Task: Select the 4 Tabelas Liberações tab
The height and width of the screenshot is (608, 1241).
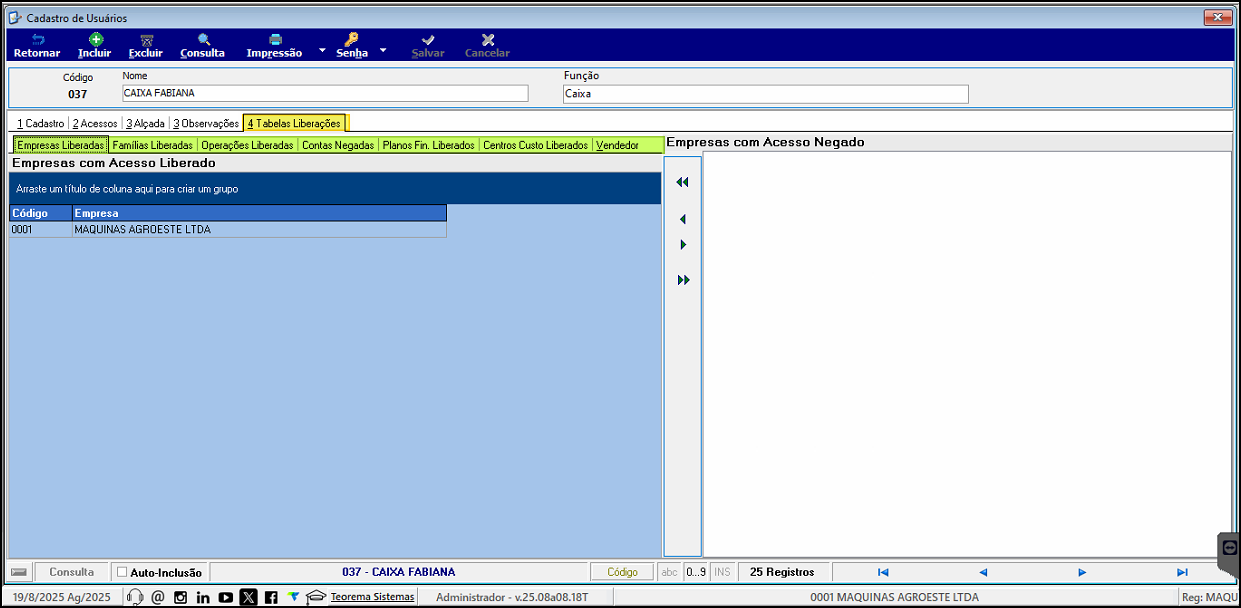Action: click(x=294, y=123)
